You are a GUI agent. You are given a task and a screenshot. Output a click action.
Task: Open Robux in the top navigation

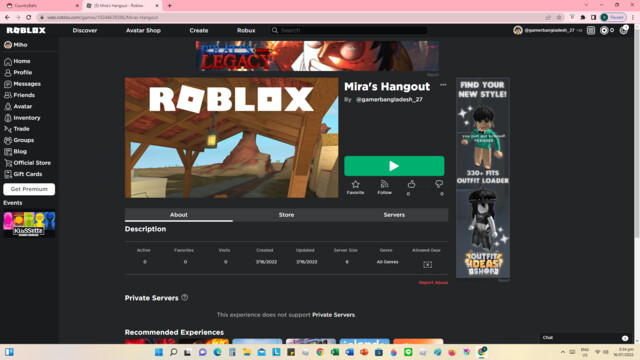pos(246,31)
